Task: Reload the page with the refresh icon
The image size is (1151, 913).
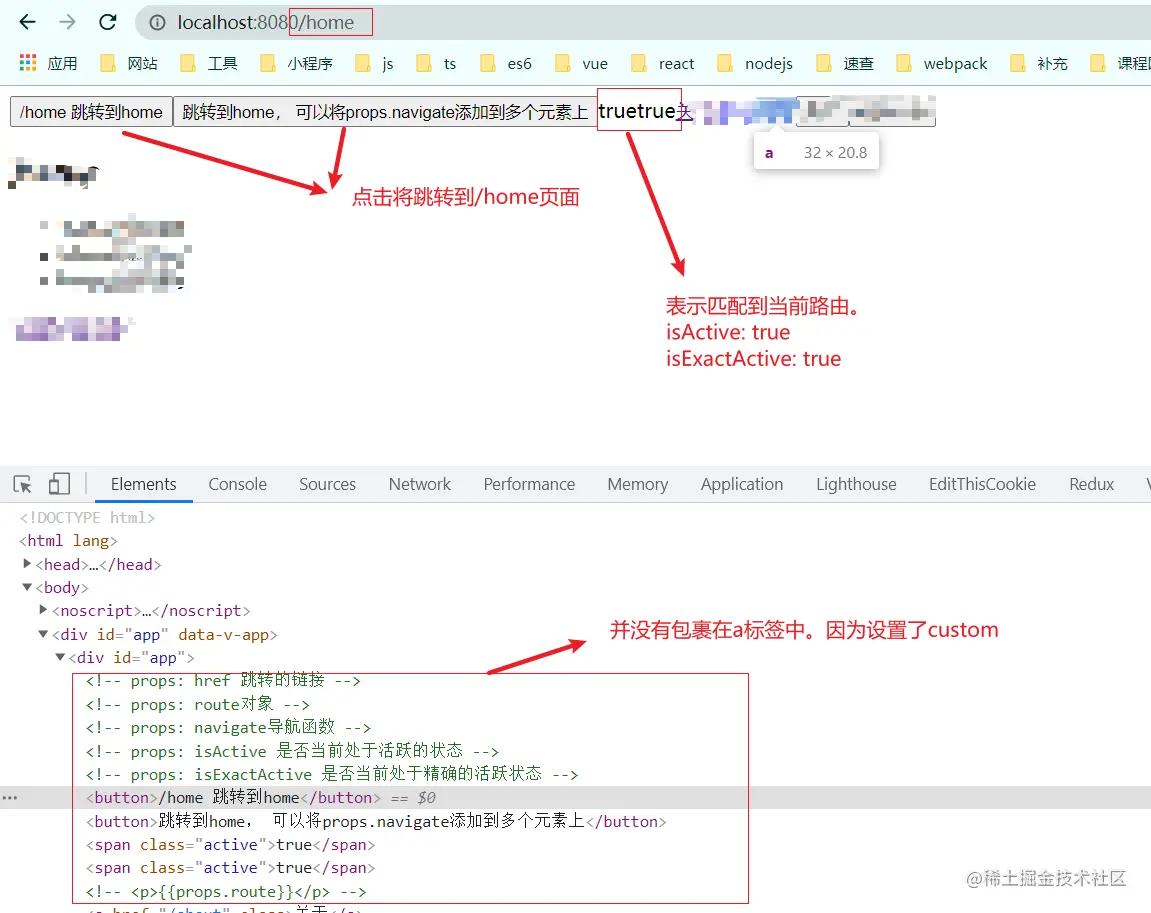Action: click(x=108, y=22)
